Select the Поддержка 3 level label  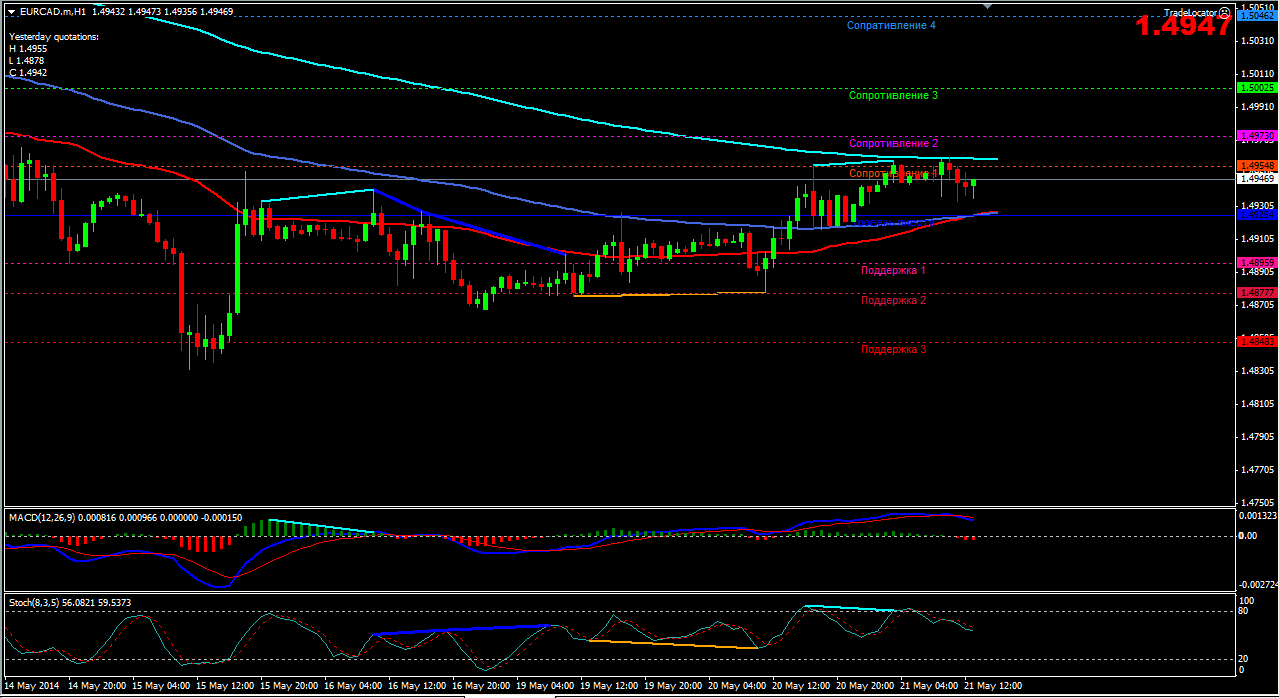[893, 350]
